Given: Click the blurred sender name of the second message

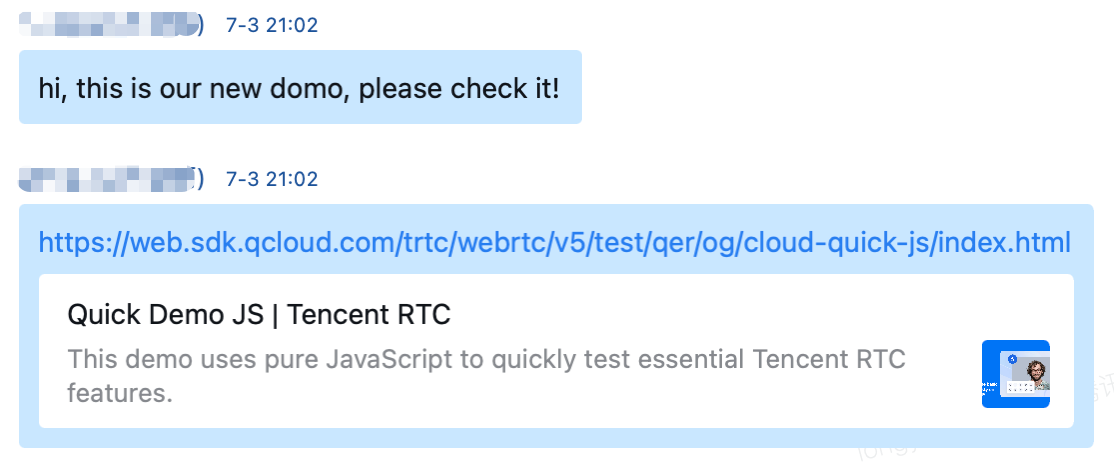Looking at the screenshot, I should click(108, 179).
